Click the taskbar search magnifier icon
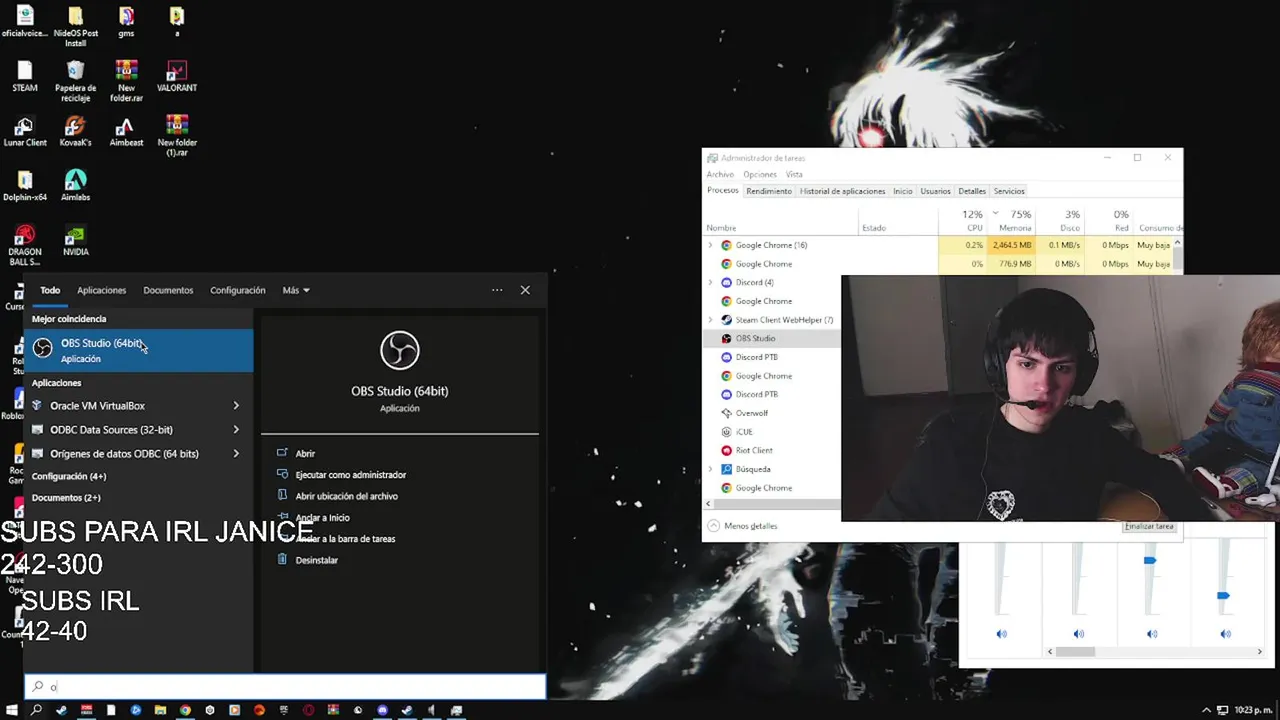This screenshot has width=1280, height=720. coord(37,710)
